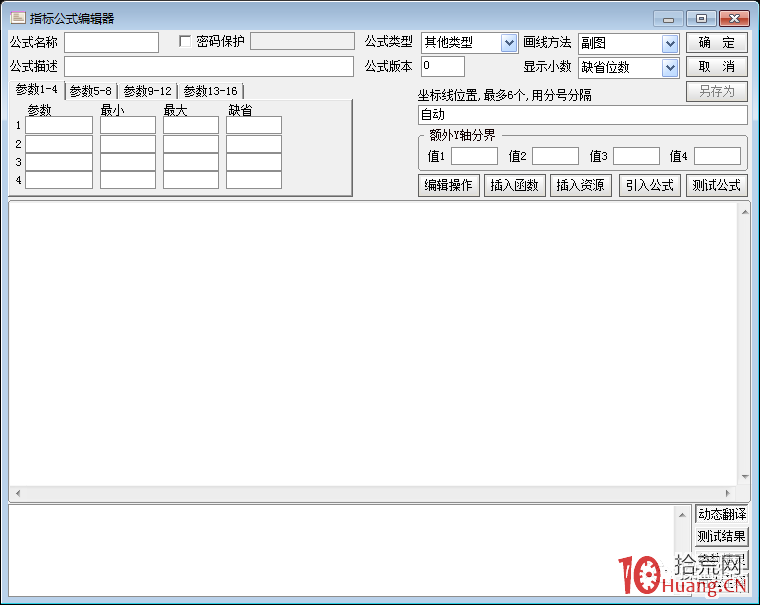760x605 pixels.
Task: Switch to the 参数1-4 tab
Action: point(37,90)
